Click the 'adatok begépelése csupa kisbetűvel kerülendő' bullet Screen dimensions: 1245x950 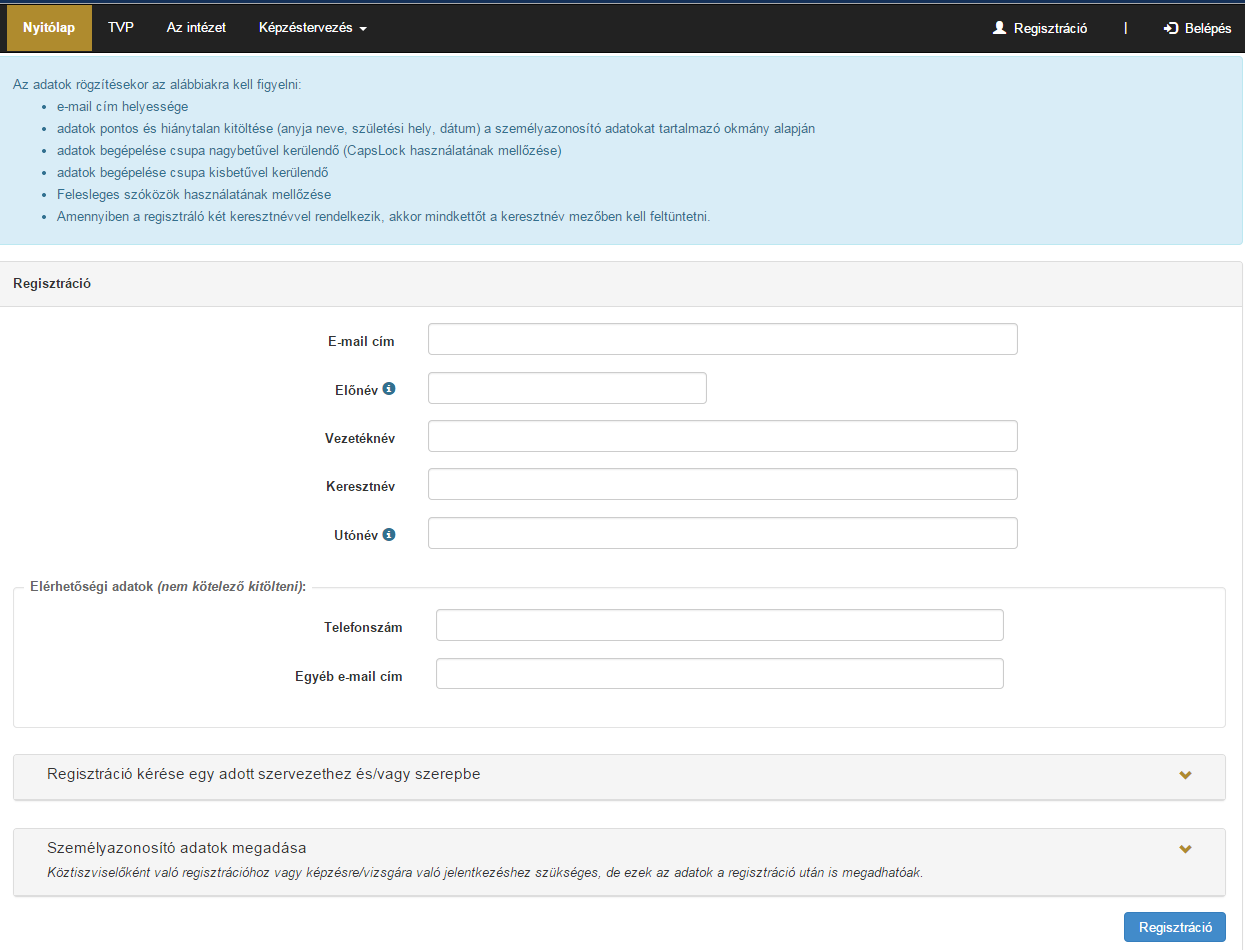pos(193,172)
